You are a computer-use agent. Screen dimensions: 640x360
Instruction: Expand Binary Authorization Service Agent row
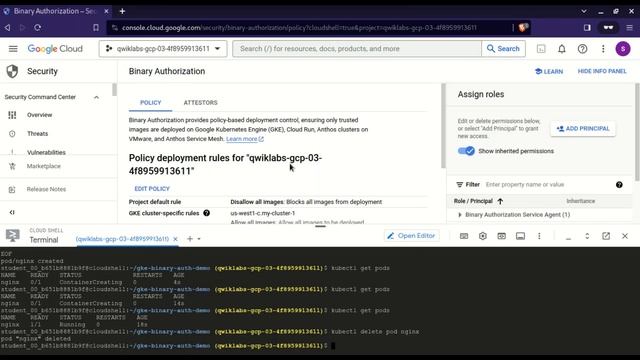pyautogui.click(x=460, y=215)
